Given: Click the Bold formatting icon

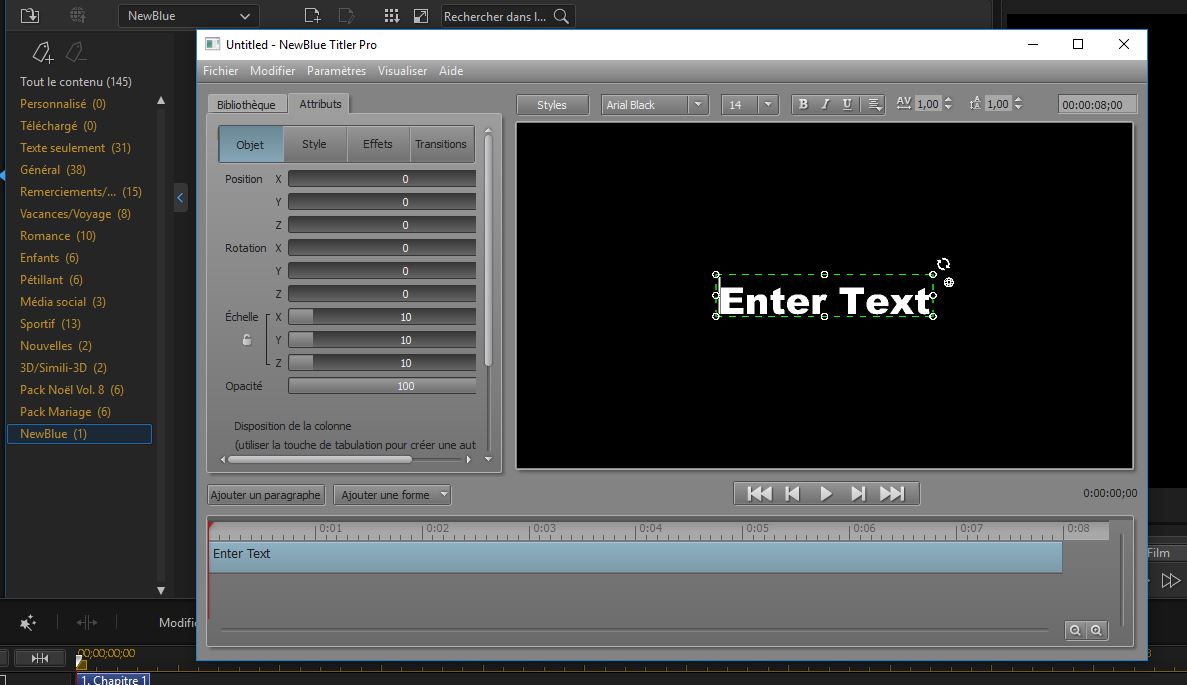Looking at the screenshot, I should click(x=802, y=105).
